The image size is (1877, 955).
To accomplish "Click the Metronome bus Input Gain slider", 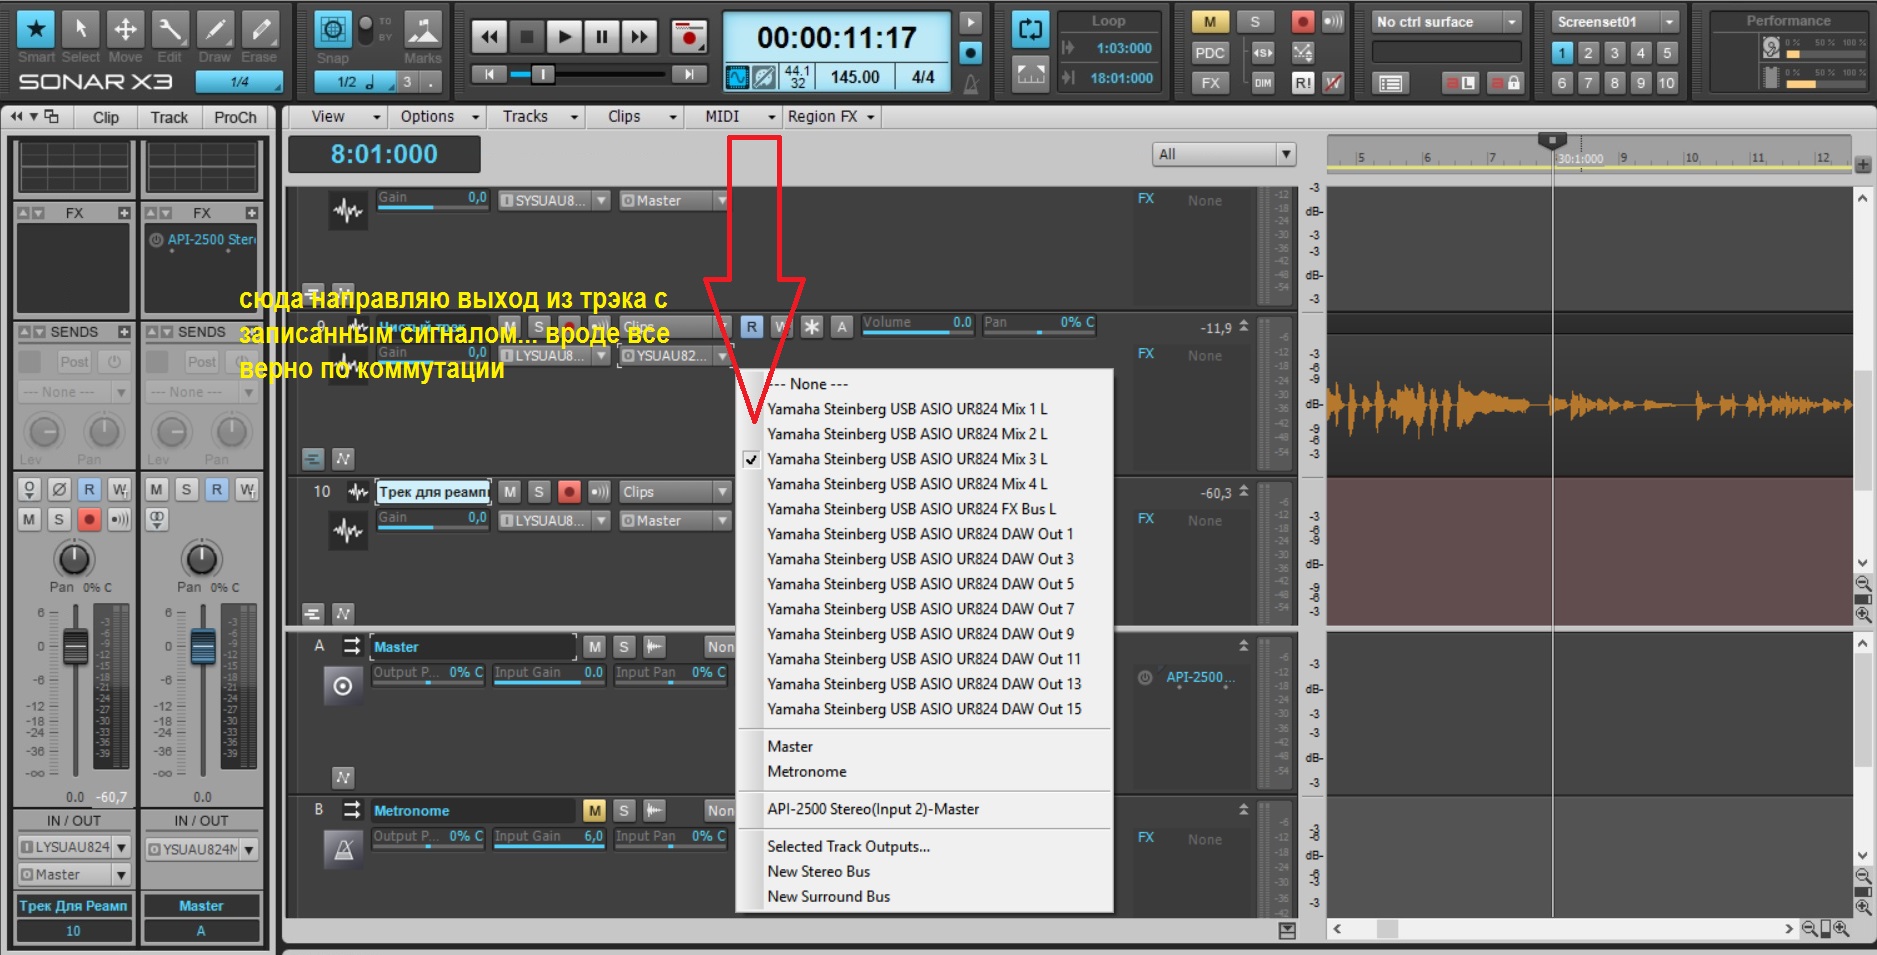I will click(x=549, y=837).
